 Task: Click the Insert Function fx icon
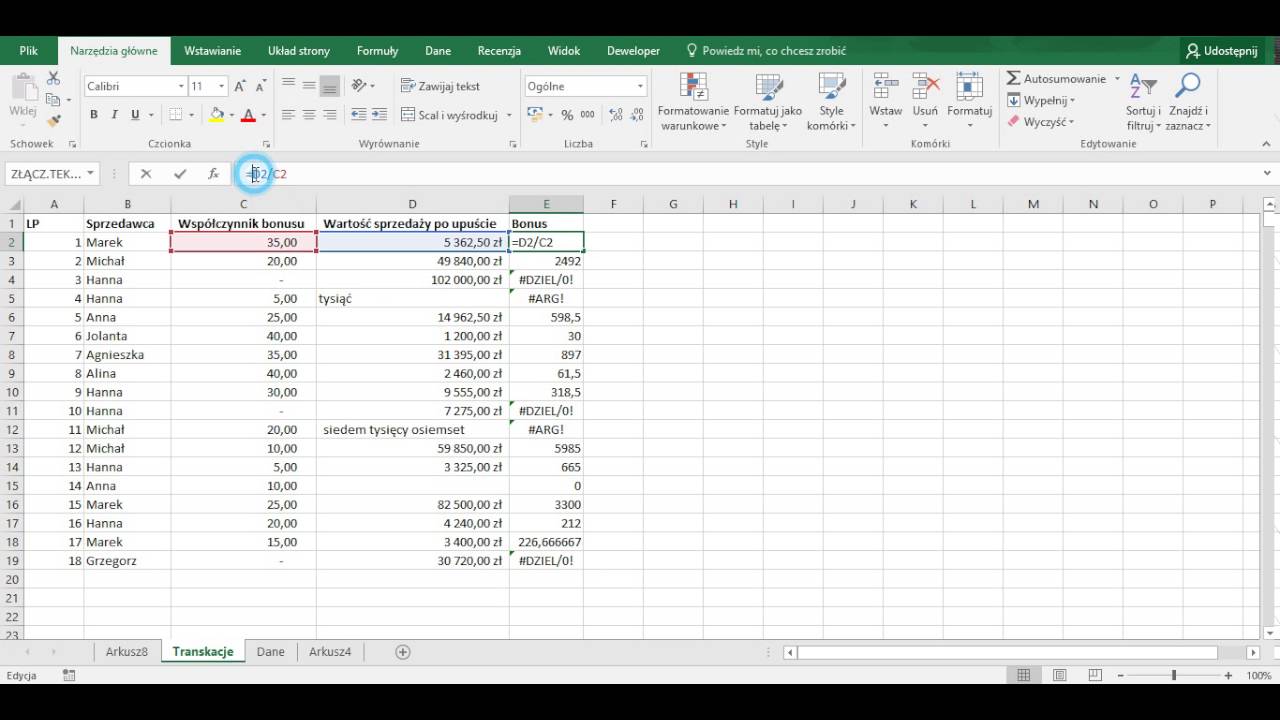[x=213, y=174]
